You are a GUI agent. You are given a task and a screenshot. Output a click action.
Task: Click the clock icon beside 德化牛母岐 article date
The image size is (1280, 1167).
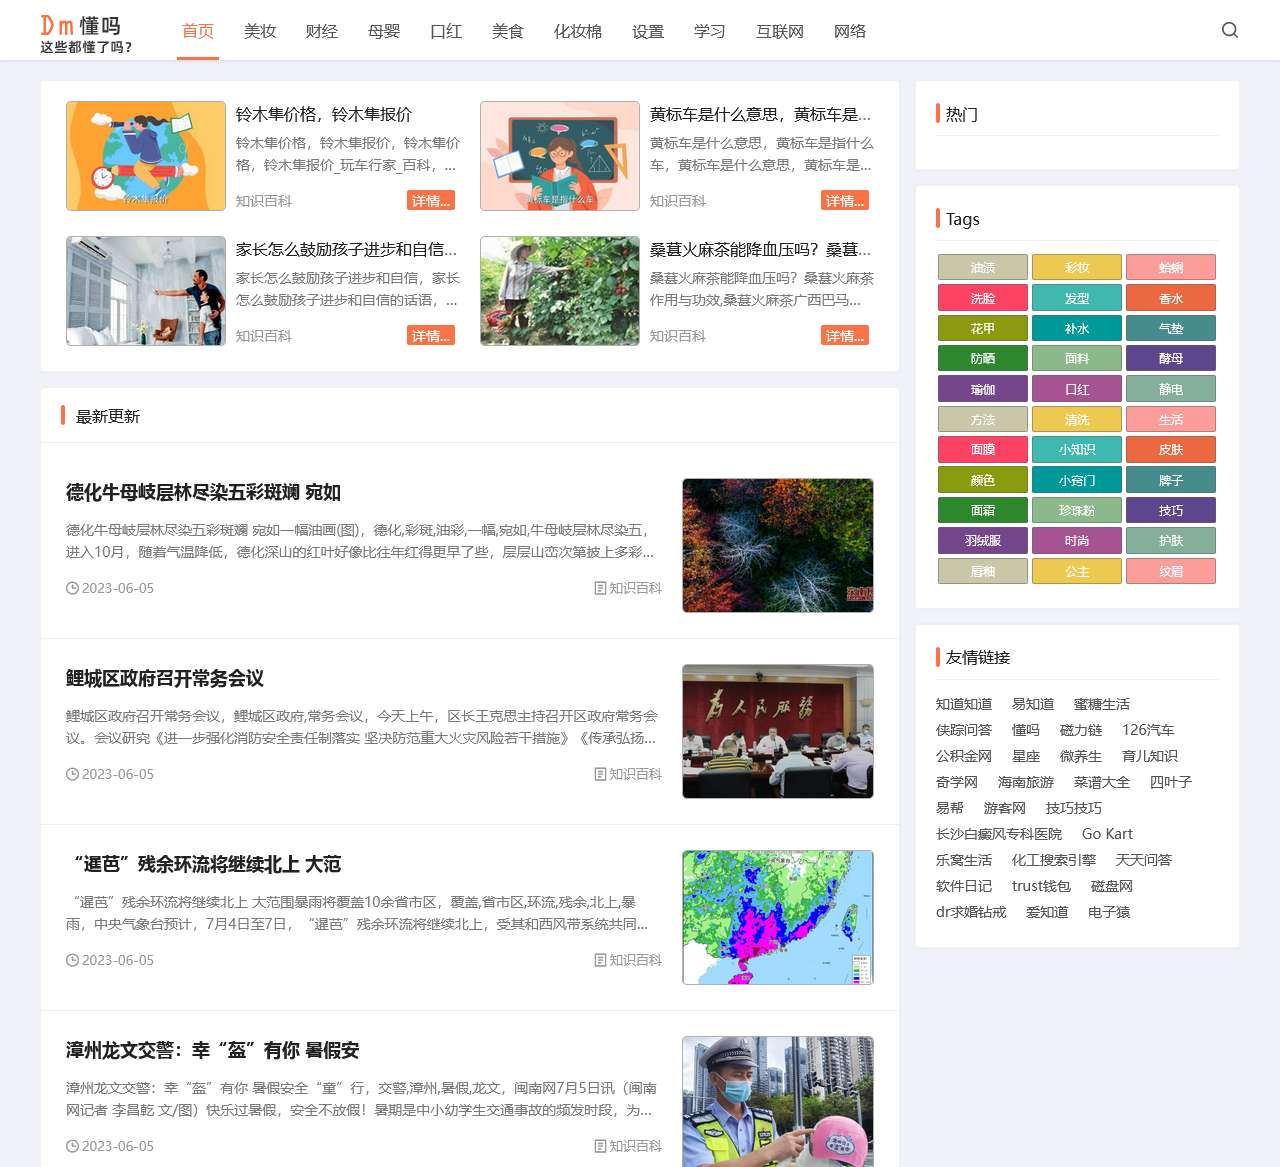click(x=73, y=588)
